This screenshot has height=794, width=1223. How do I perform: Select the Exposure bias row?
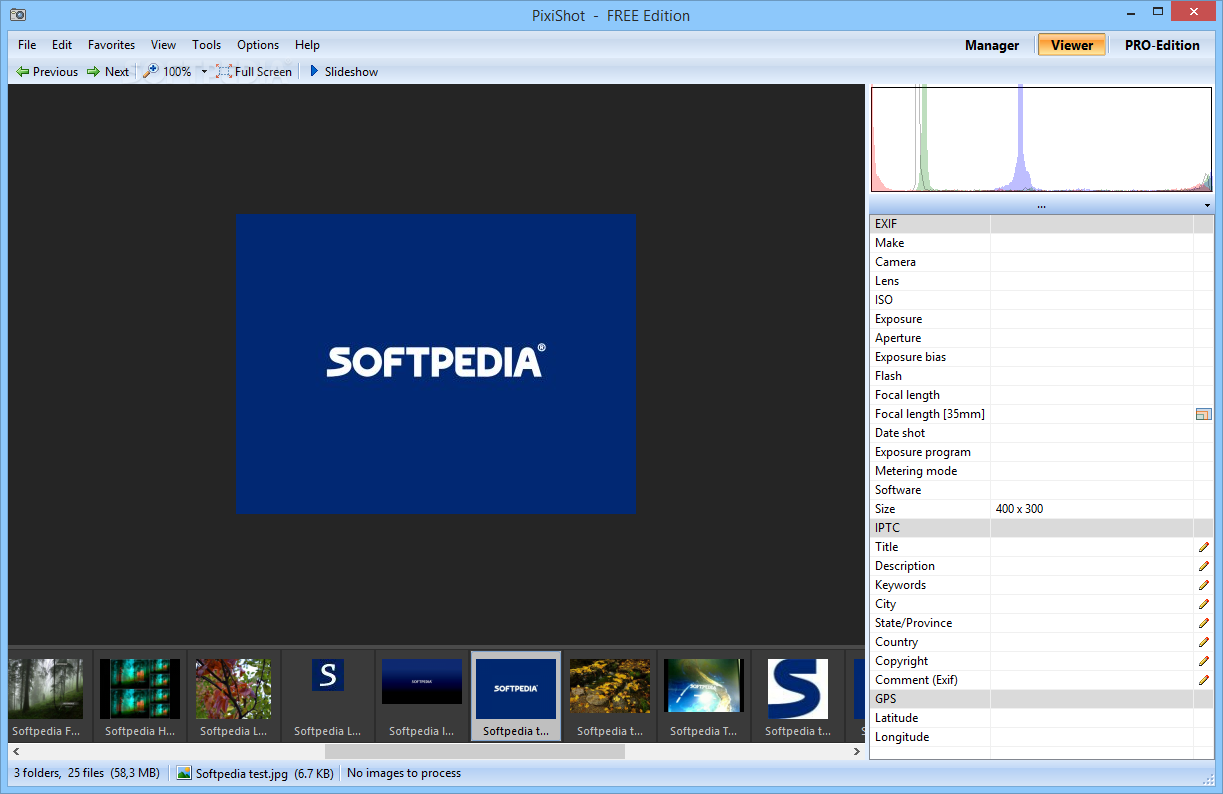click(x=1041, y=357)
